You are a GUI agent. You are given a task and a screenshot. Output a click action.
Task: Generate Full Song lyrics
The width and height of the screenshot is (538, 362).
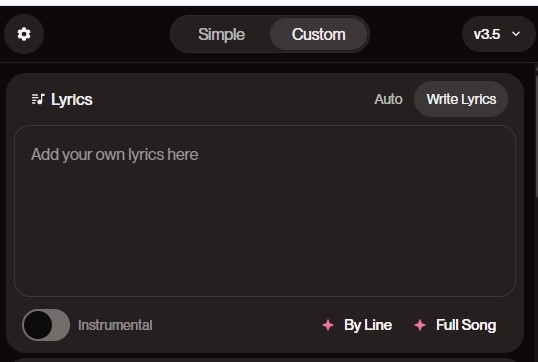click(x=466, y=325)
